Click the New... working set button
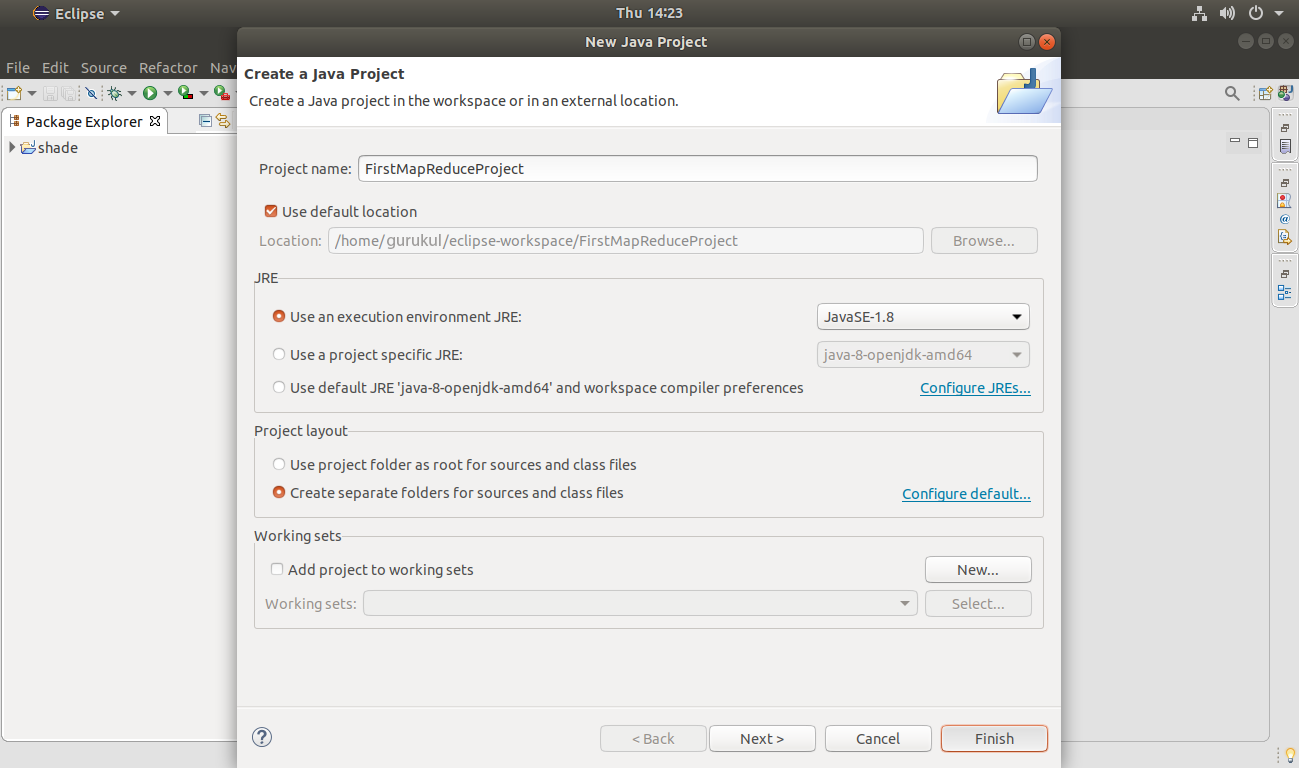1299x768 pixels. tap(978, 569)
